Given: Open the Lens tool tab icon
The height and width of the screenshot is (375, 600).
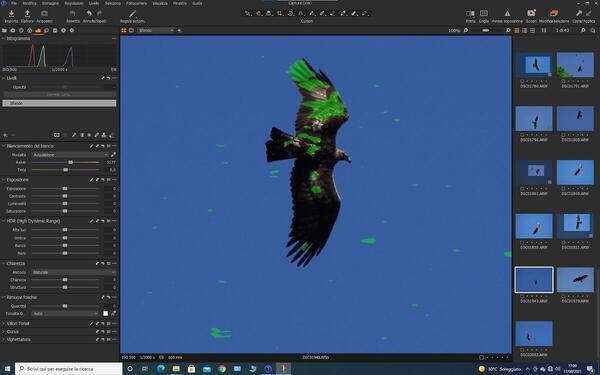Looking at the screenshot, I should pos(21,30).
